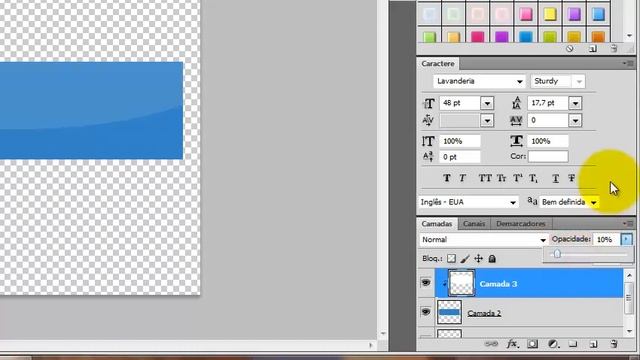The height and width of the screenshot is (360, 640).
Task: Open the Normal blend mode dropdown
Action: (x=543, y=240)
